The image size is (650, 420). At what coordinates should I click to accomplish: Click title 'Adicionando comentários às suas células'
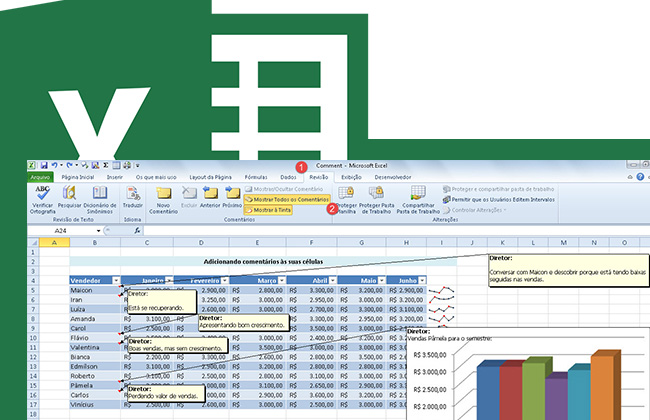pos(263,262)
